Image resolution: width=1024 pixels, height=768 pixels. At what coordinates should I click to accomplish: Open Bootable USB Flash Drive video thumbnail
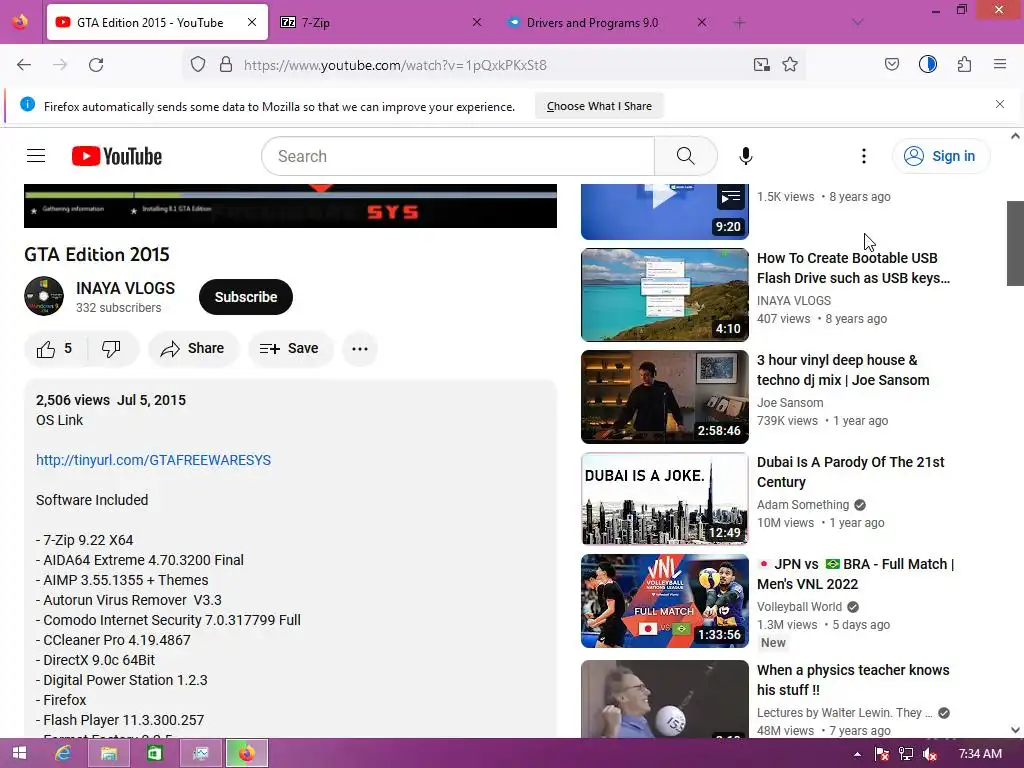(x=665, y=295)
